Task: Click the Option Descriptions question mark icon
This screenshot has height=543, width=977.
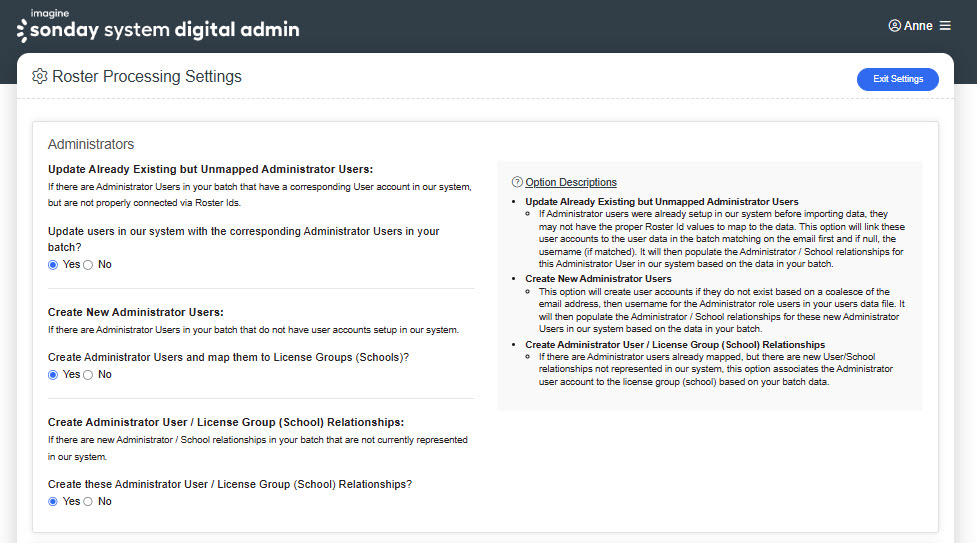Action: coord(517,182)
